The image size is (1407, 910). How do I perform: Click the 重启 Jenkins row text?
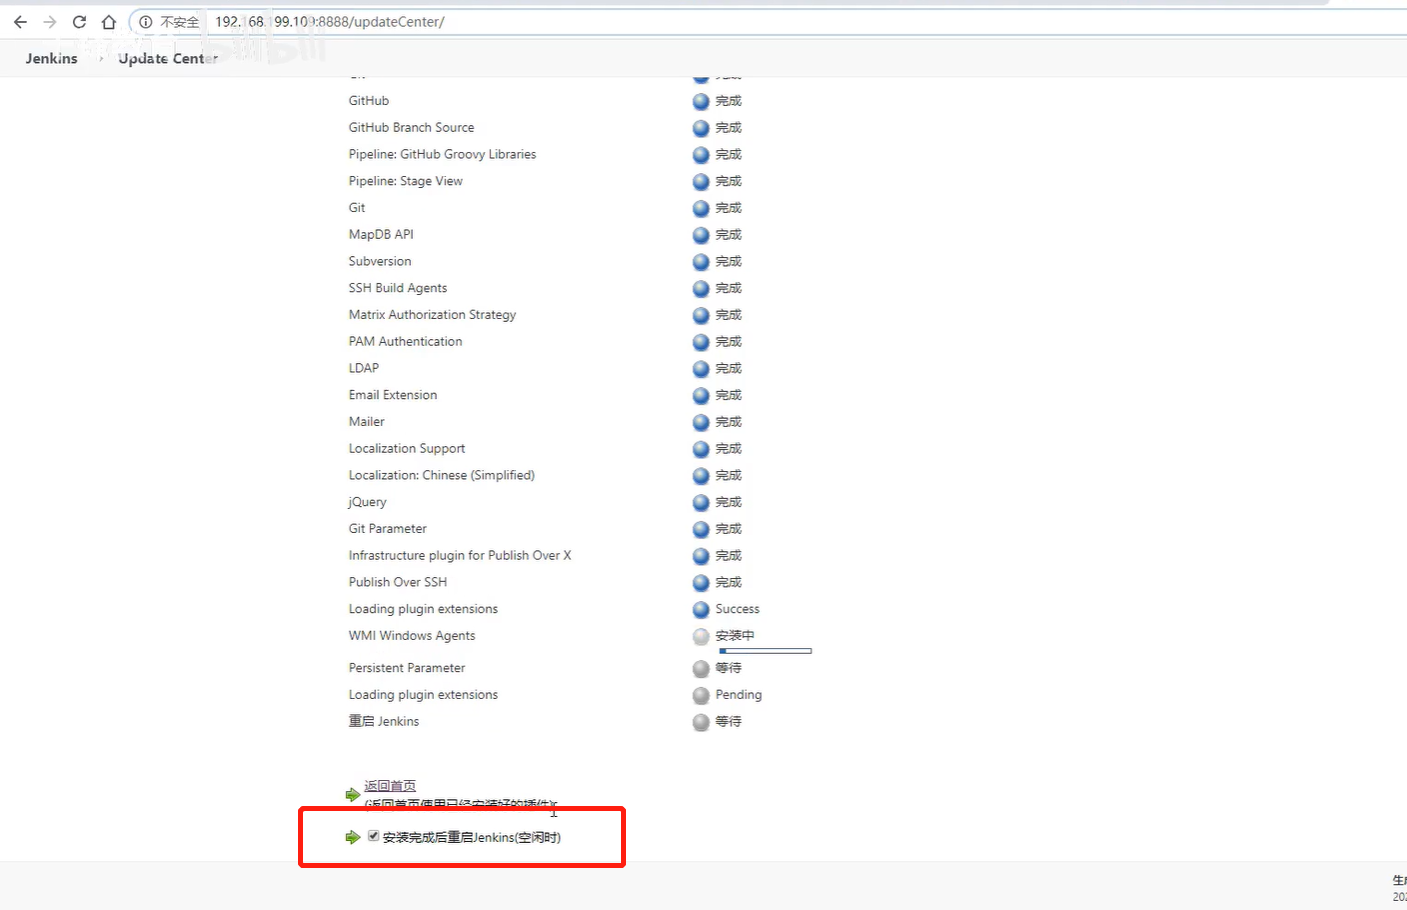coord(384,721)
